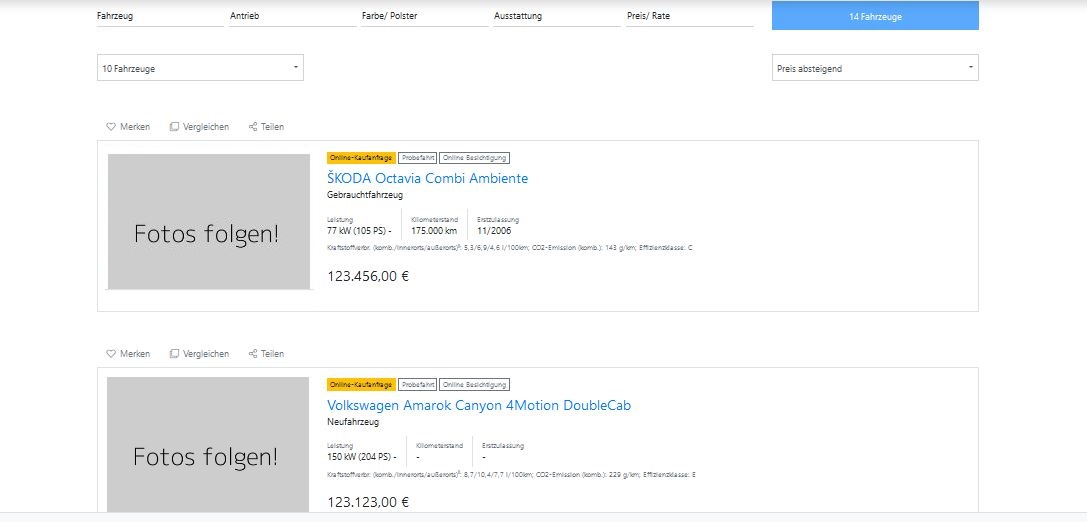Viewport: 1087px width, 522px height.
Task: Click Probefahrt badge on Škoda Octavia
Action: click(417, 158)
